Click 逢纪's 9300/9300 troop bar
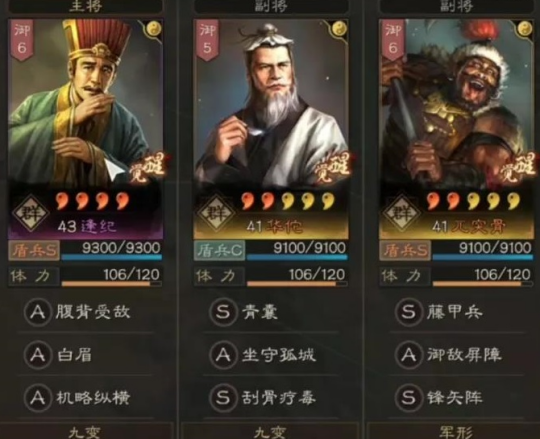 click(112, 251)
